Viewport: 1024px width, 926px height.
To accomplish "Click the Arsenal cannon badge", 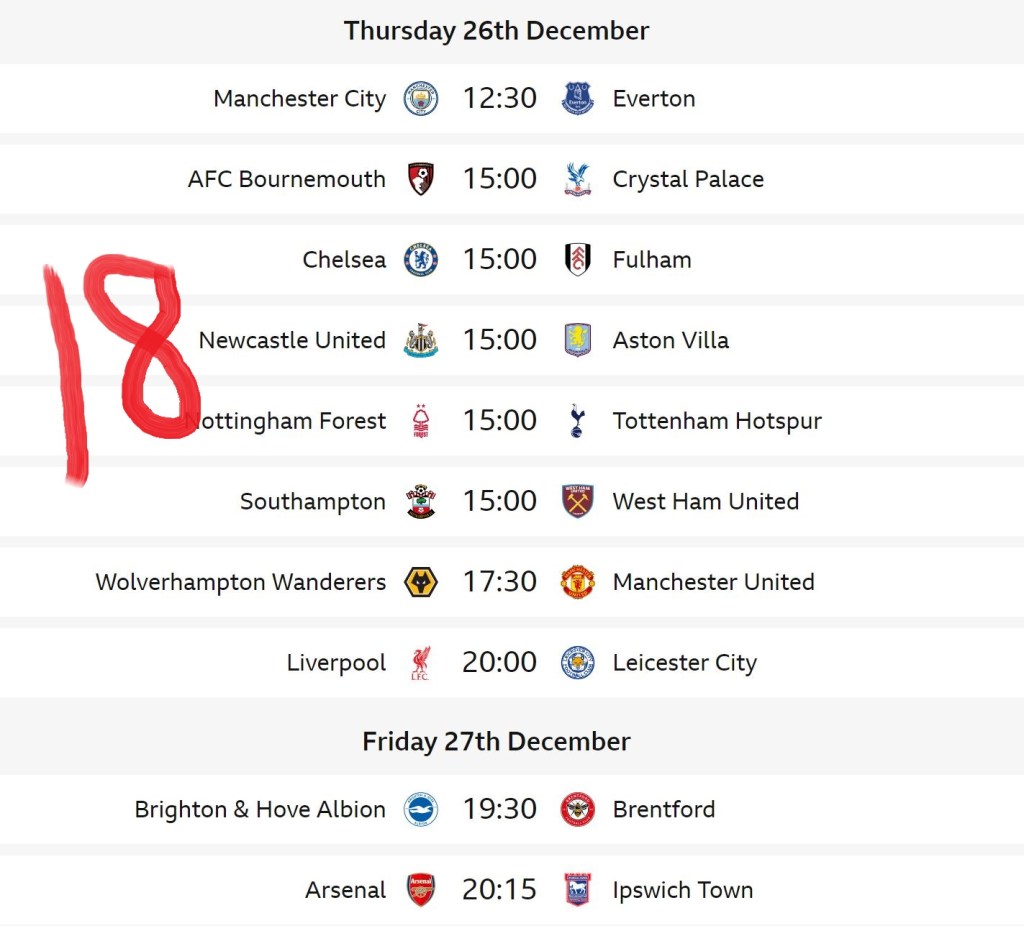I will click(x=421, y=890).
